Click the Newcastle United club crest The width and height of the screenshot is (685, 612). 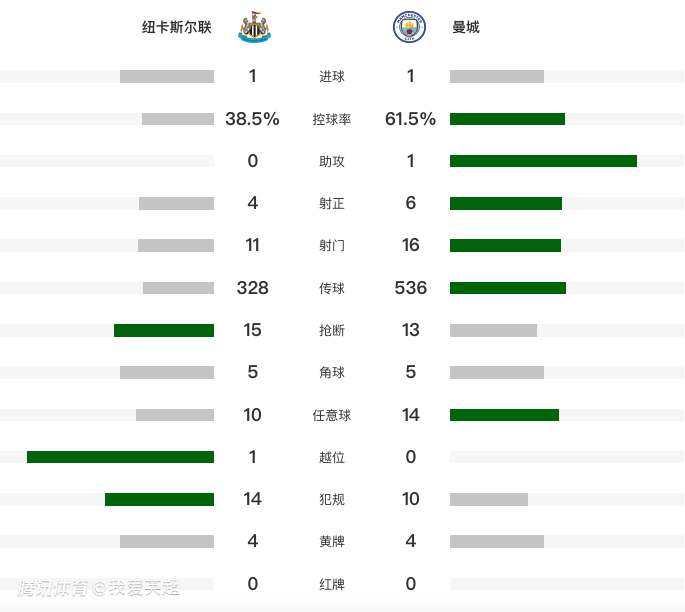[x=254, y=27]
